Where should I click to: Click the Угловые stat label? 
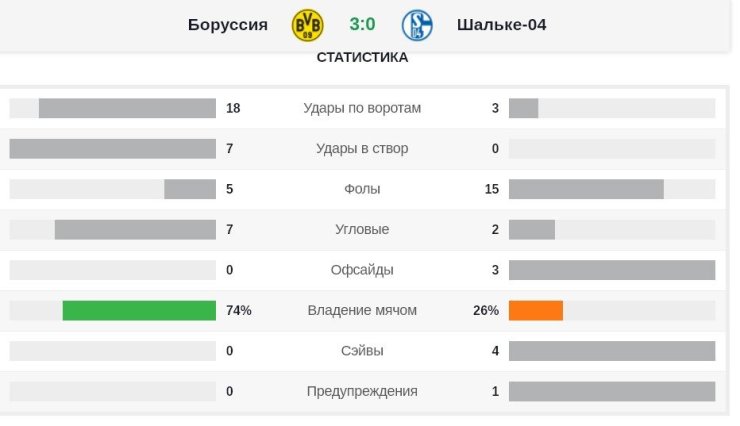pyautogui.click(x=362, y=230)
